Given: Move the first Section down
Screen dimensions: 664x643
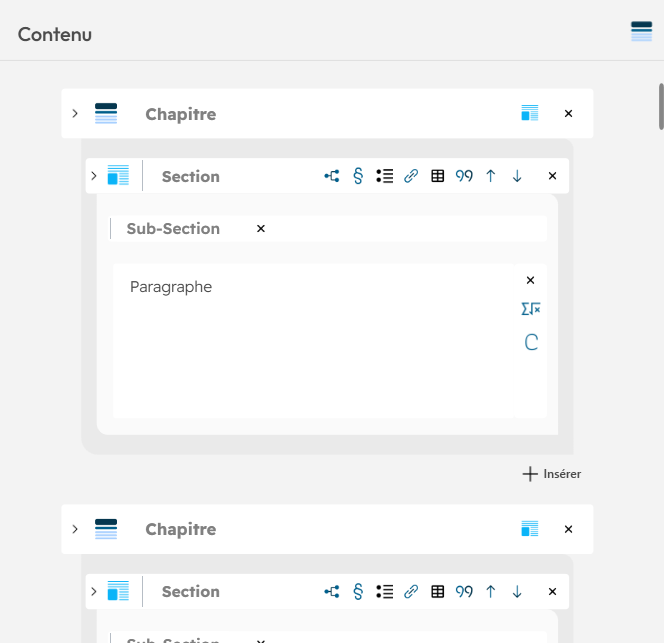Looking at the screenshot, I should pos(517,176).
